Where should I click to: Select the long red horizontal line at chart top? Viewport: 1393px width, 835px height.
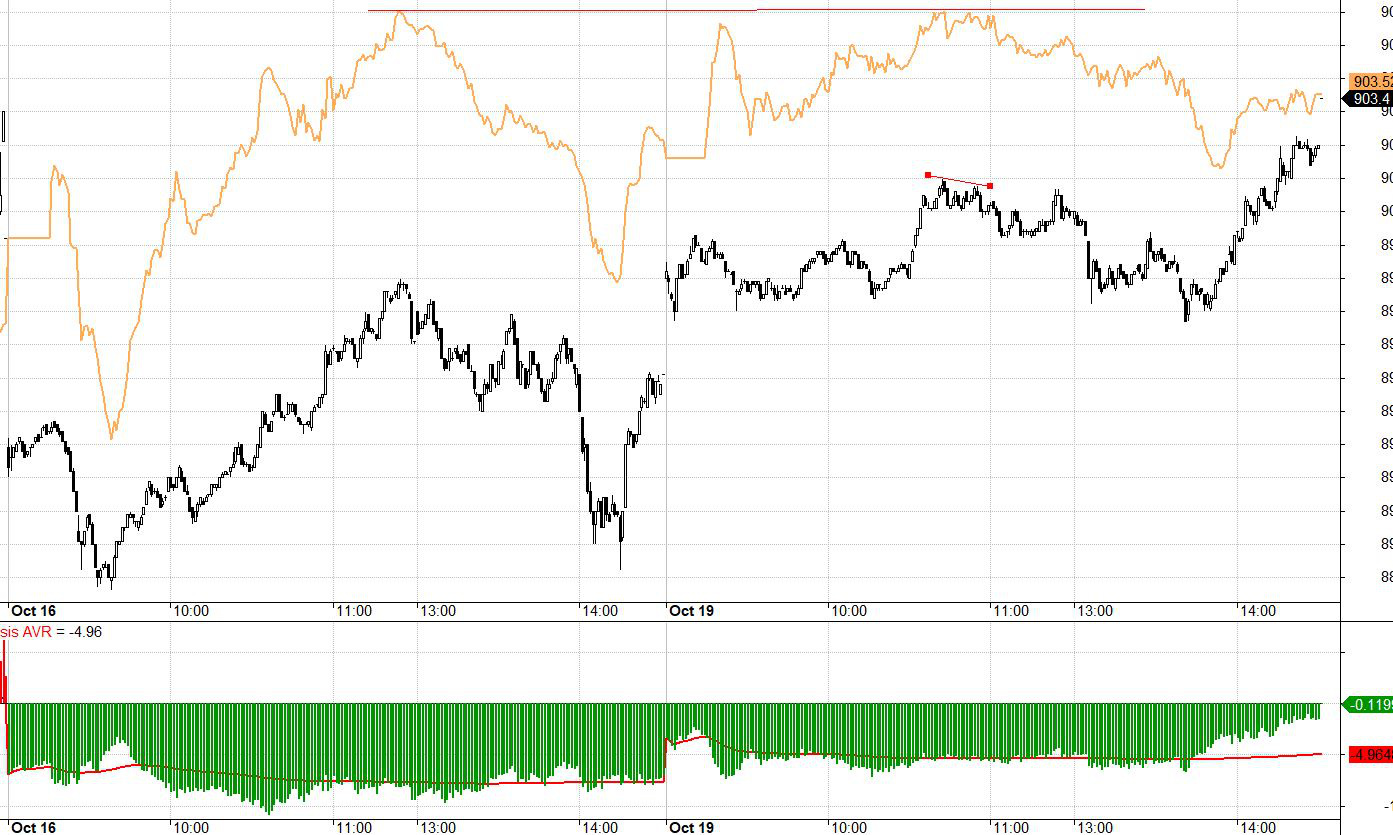tap(756, 10)
